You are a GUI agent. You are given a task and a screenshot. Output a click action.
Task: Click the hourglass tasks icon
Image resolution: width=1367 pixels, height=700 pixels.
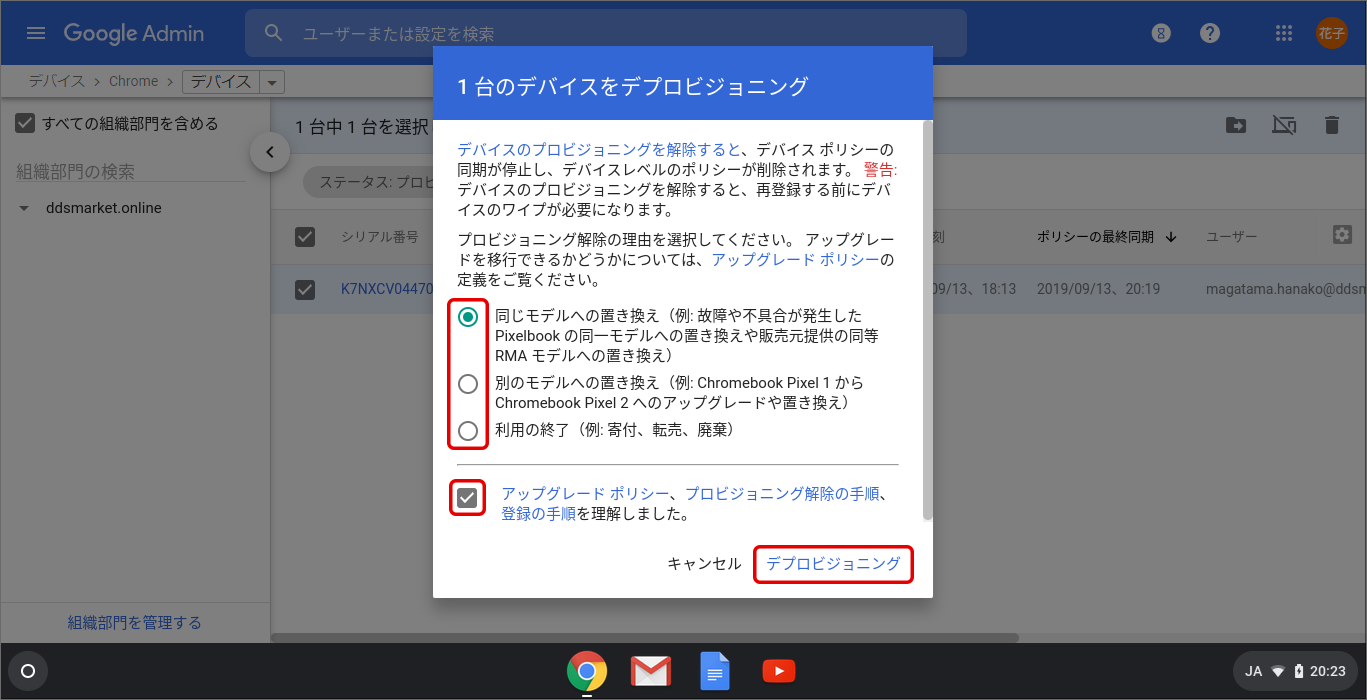coord(1160,33)
